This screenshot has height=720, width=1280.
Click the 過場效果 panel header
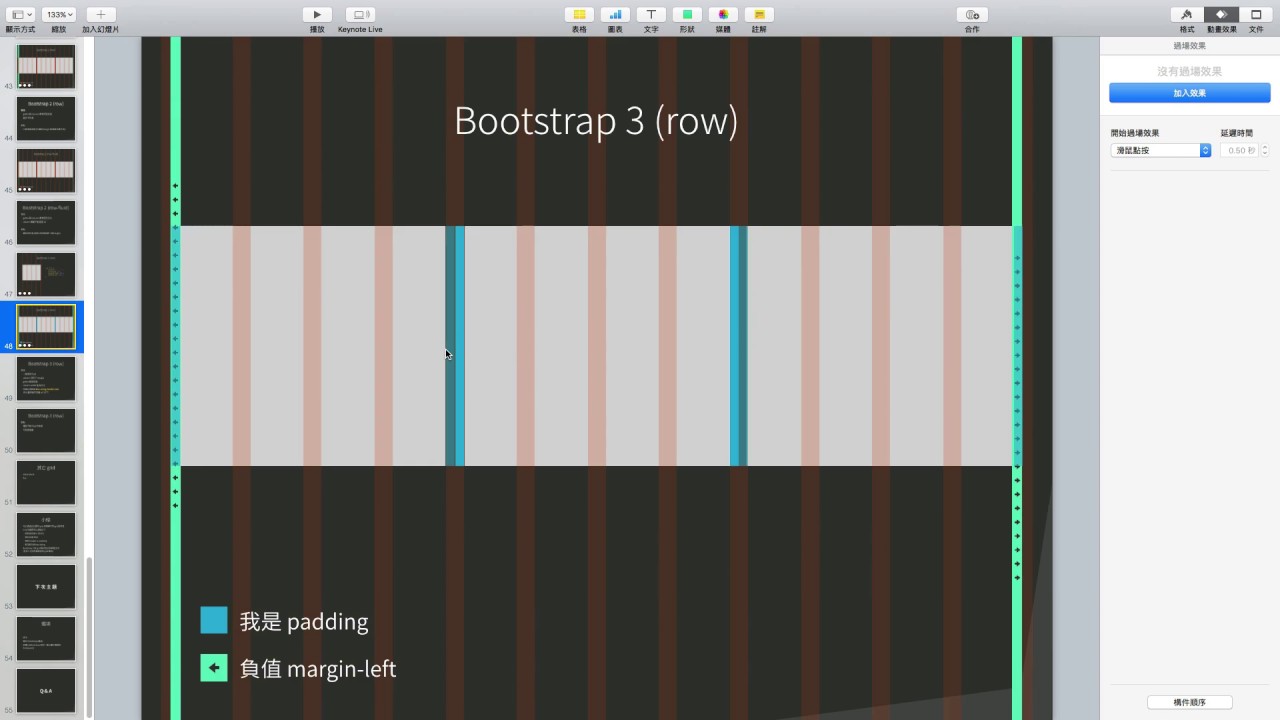click(x=1190, y=46)
